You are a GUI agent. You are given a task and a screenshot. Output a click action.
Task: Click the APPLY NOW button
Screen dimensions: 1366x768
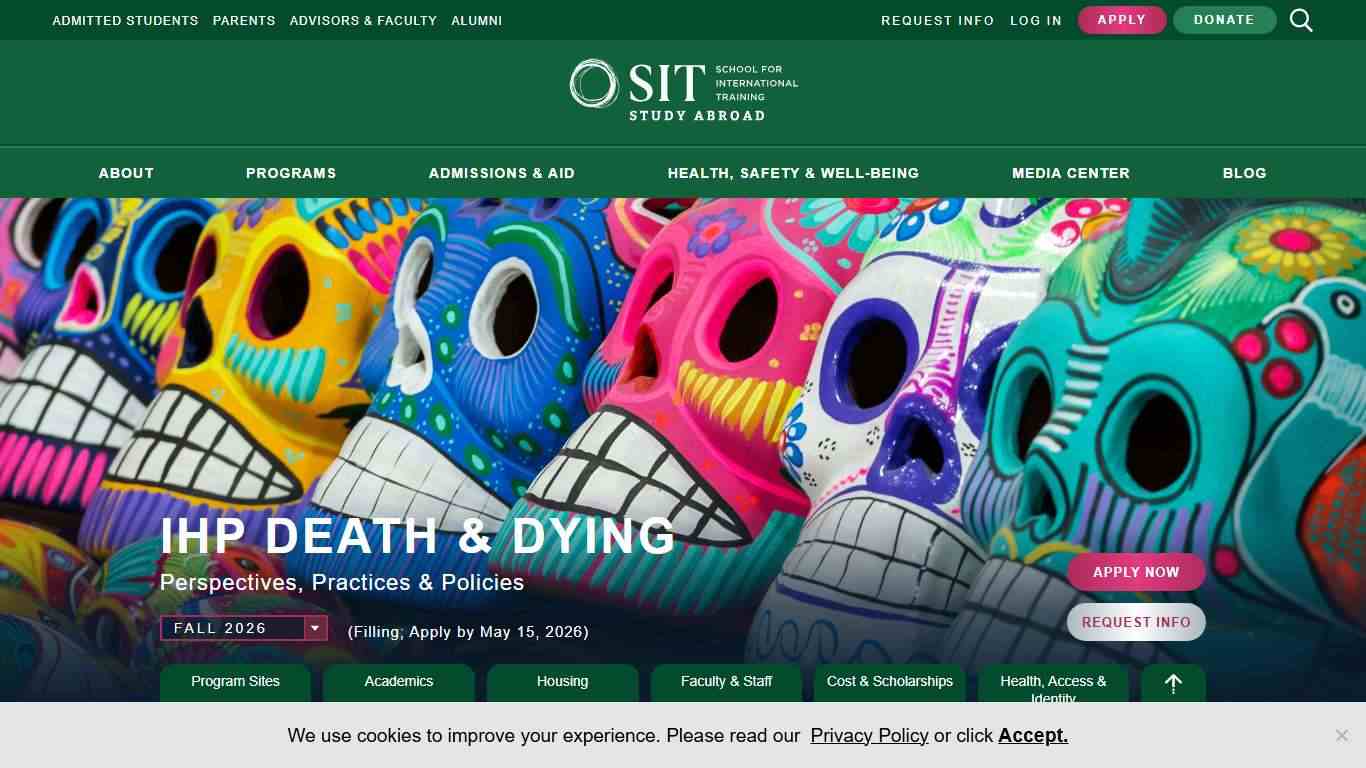pos(1135,572)
